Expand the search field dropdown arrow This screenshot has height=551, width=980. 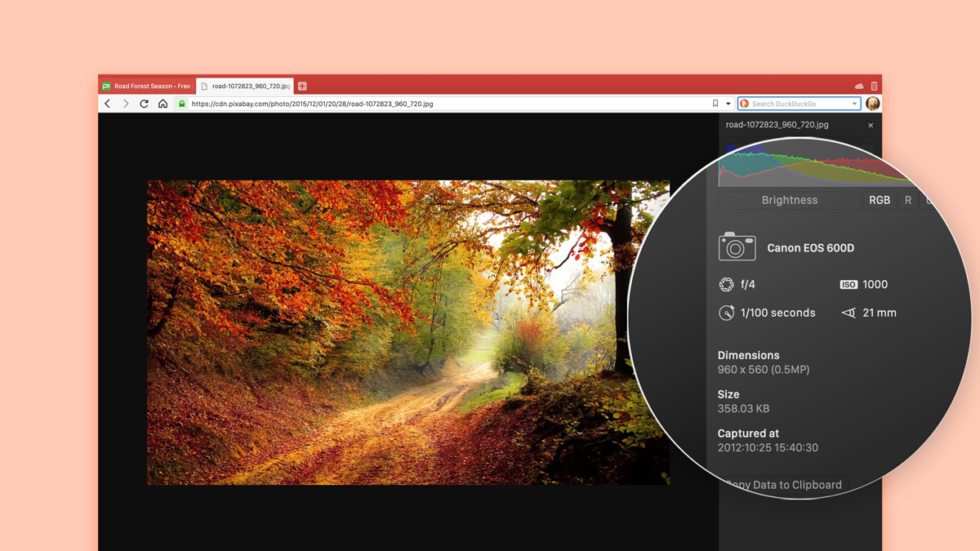[x=854, y=104]
